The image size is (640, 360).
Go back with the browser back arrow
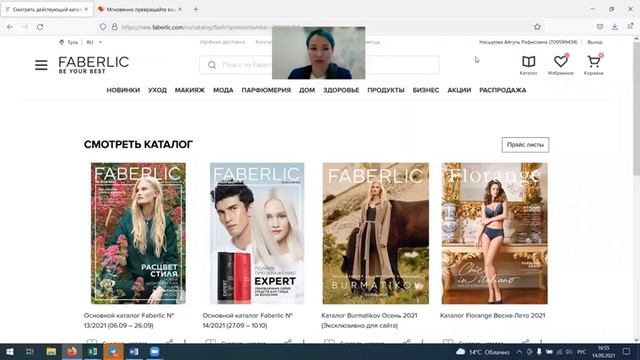click(x=10, y=27)
